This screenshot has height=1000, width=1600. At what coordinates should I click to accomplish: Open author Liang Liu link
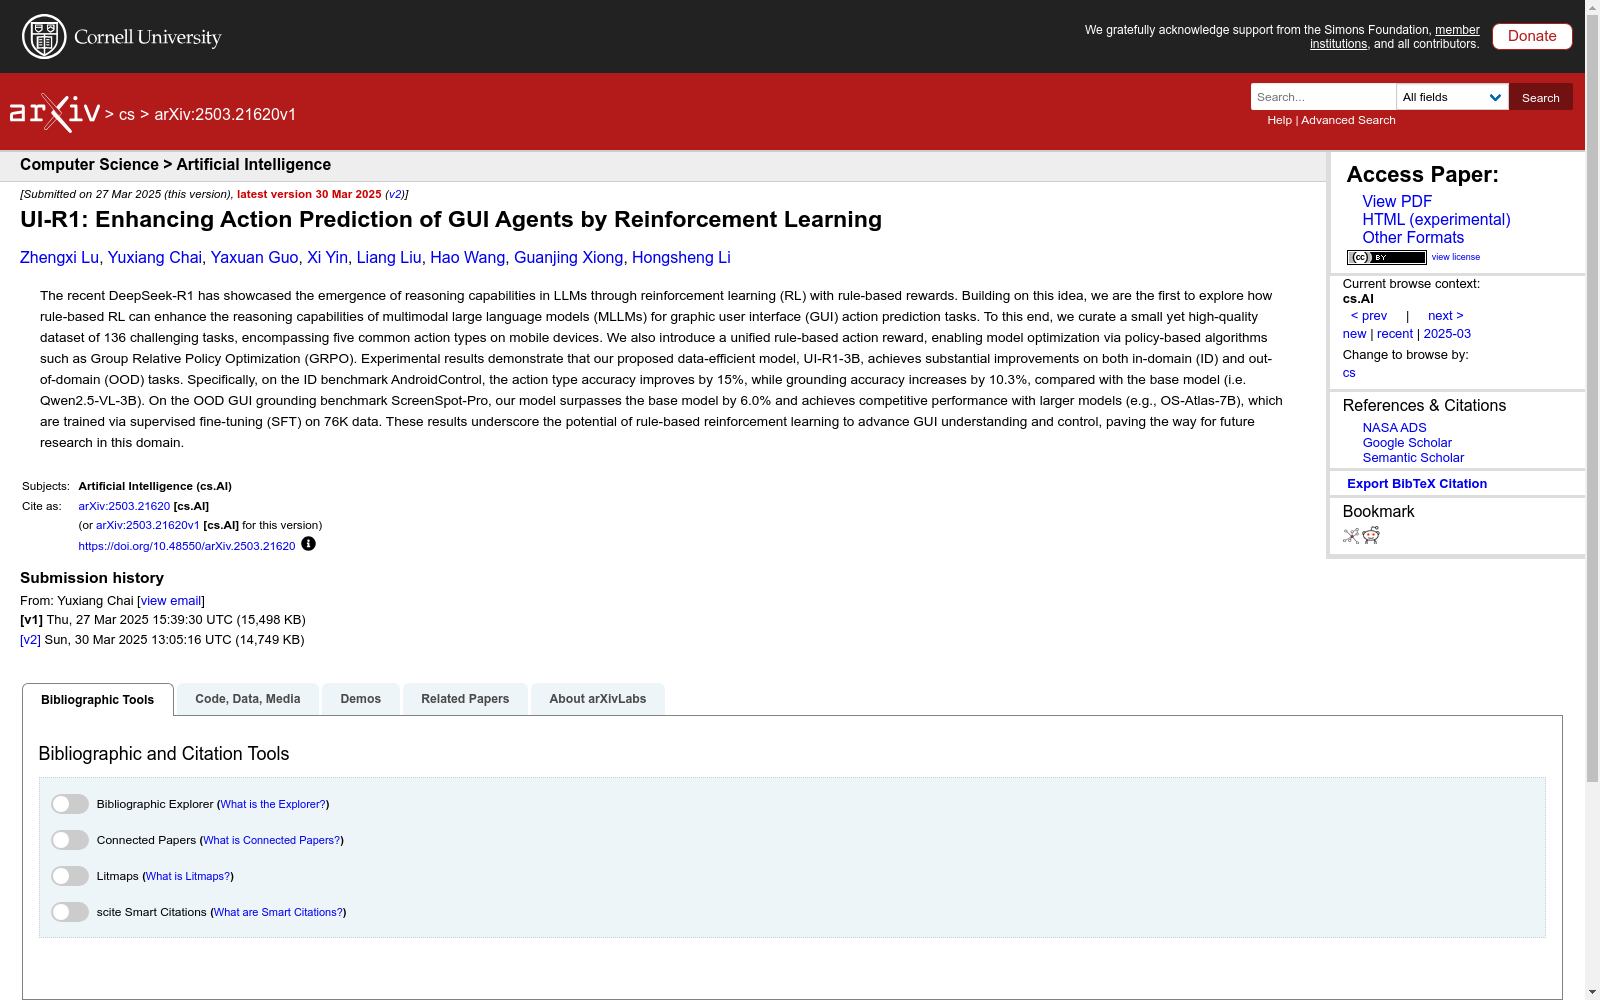click(389, 257)
